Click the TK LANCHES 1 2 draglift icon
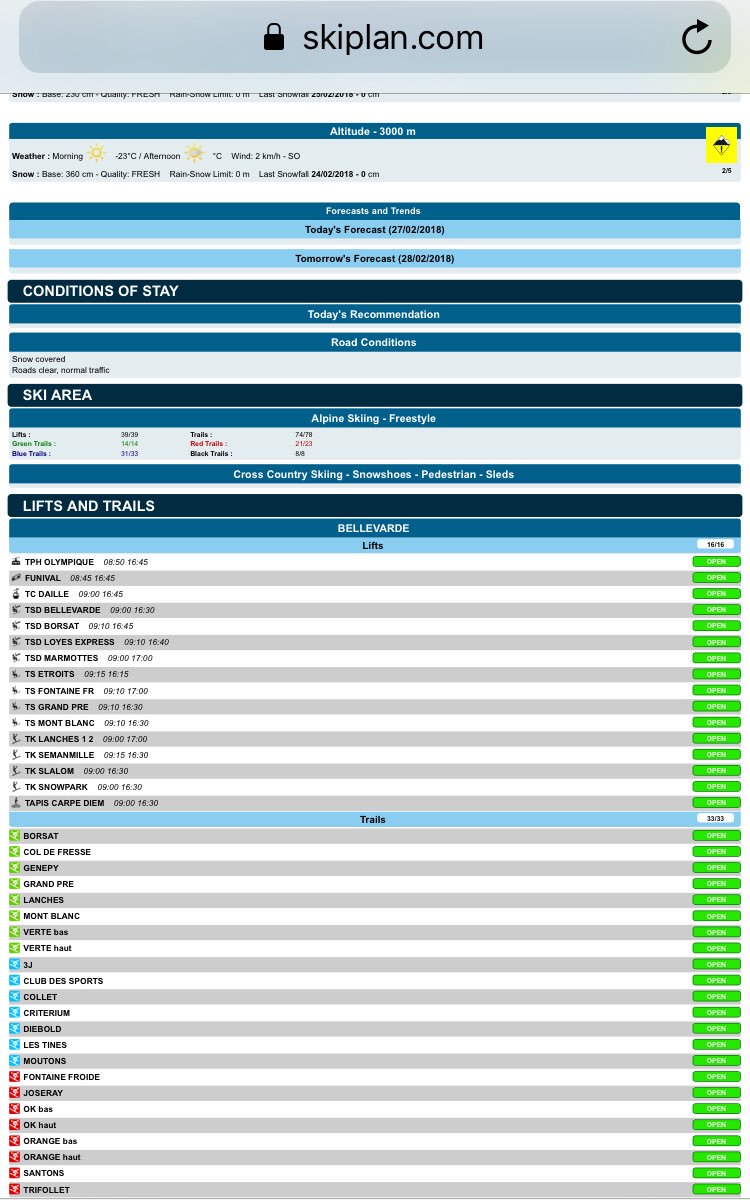750x1200 pixels. [x=16, y=739]
